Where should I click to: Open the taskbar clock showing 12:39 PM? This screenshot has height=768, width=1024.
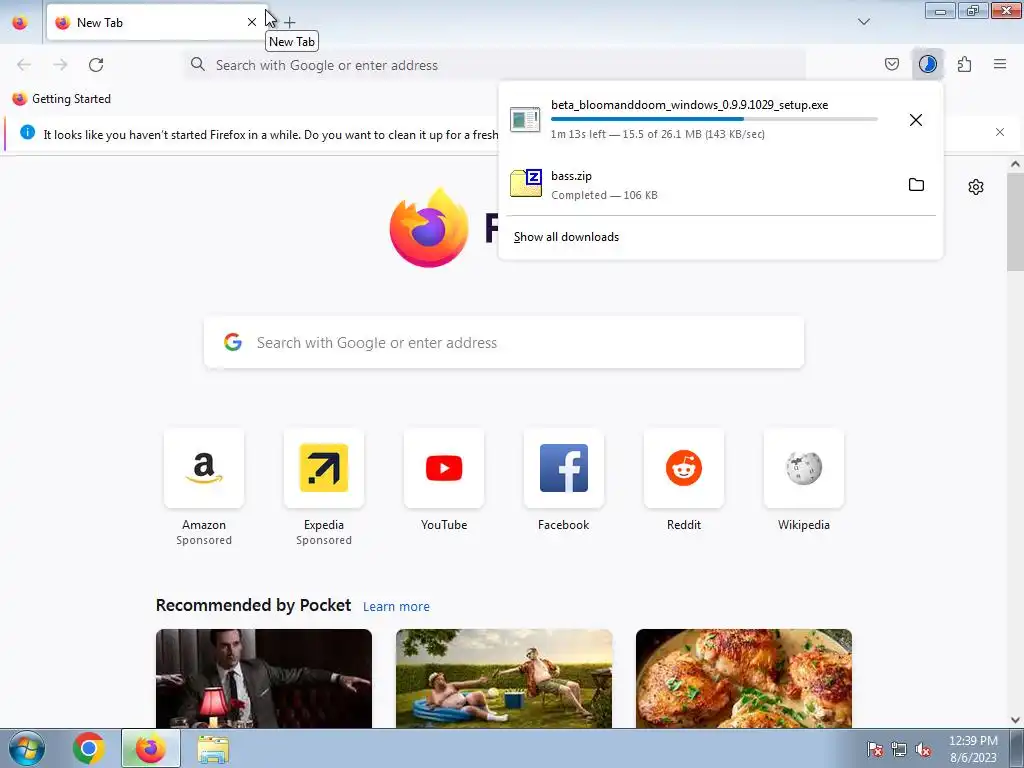tap(973, 748)
